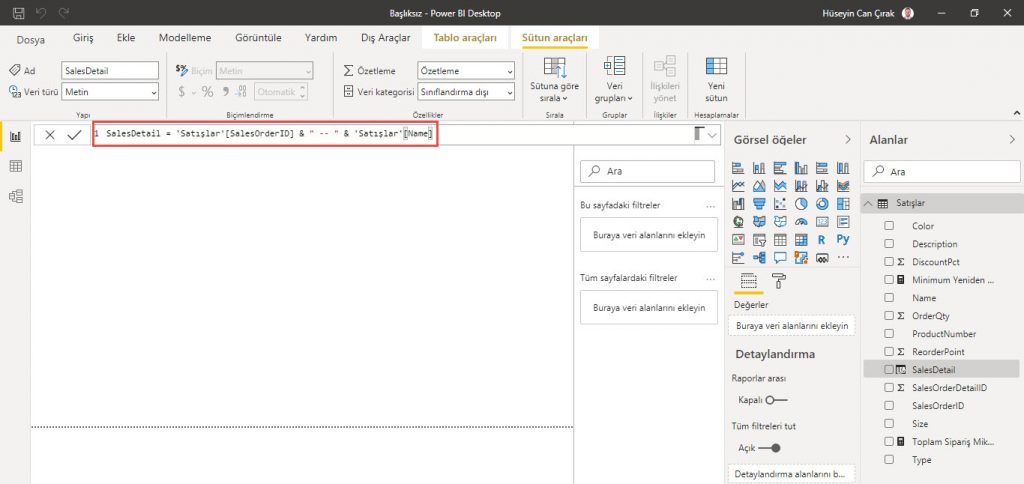The width and height of the screenshot is (1024, 484).
Task: Open the Yardım tab
Action: [x=321, y=38]
